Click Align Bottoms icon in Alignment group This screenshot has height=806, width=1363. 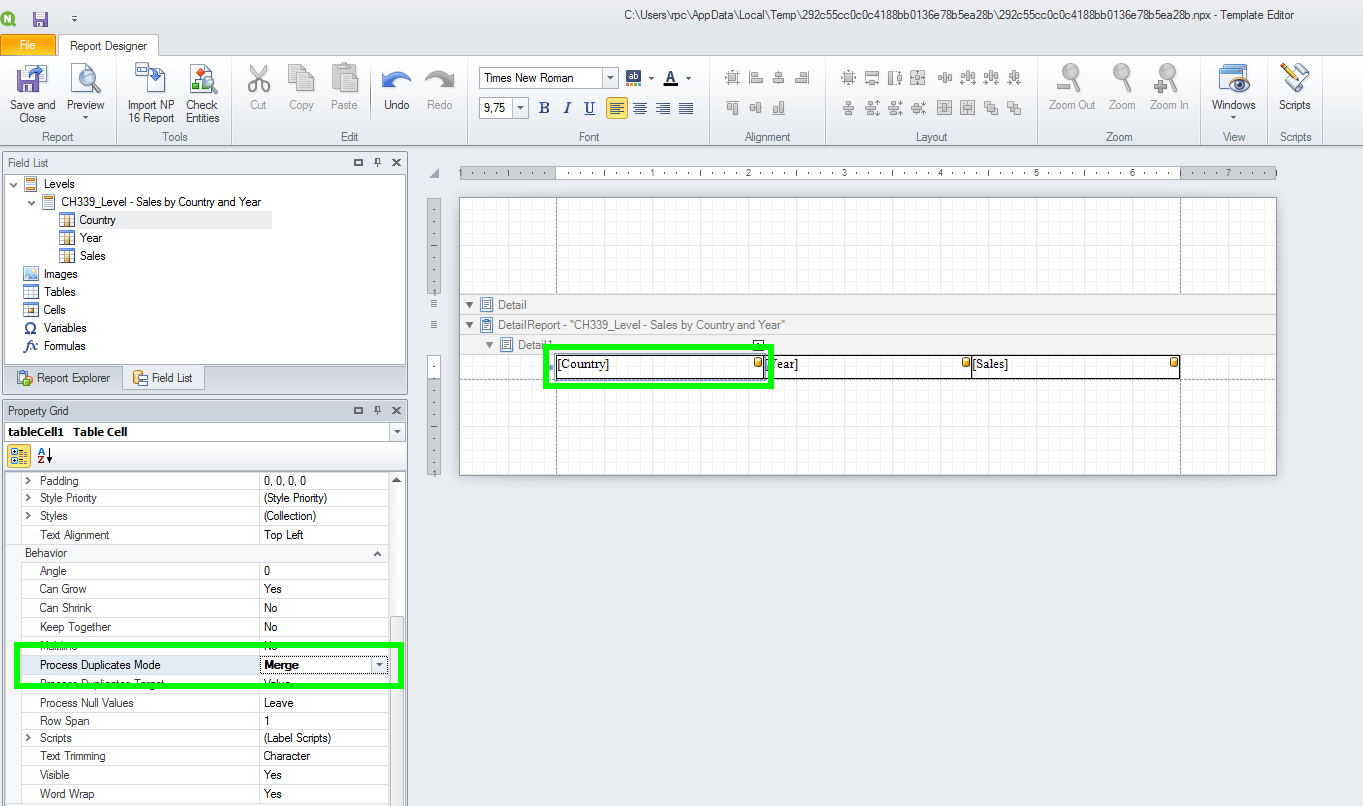[x=778, y=108]
